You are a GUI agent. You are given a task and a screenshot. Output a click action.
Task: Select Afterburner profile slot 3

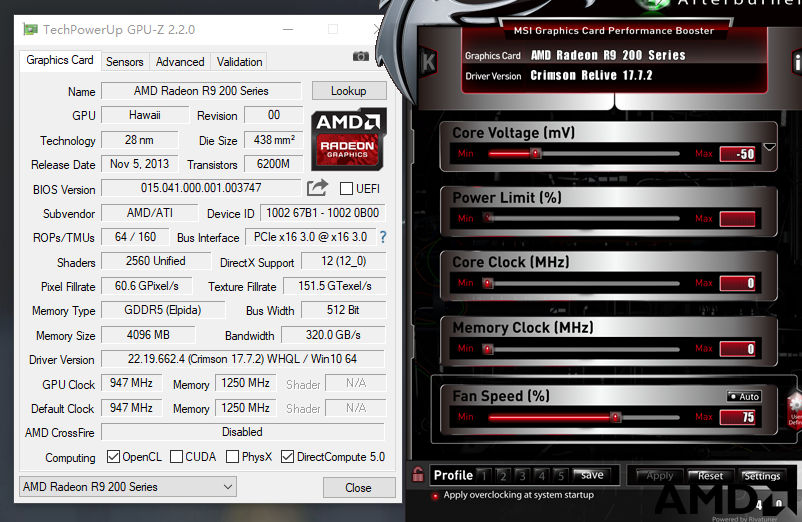pyautogui.click(x=522, y=476)
